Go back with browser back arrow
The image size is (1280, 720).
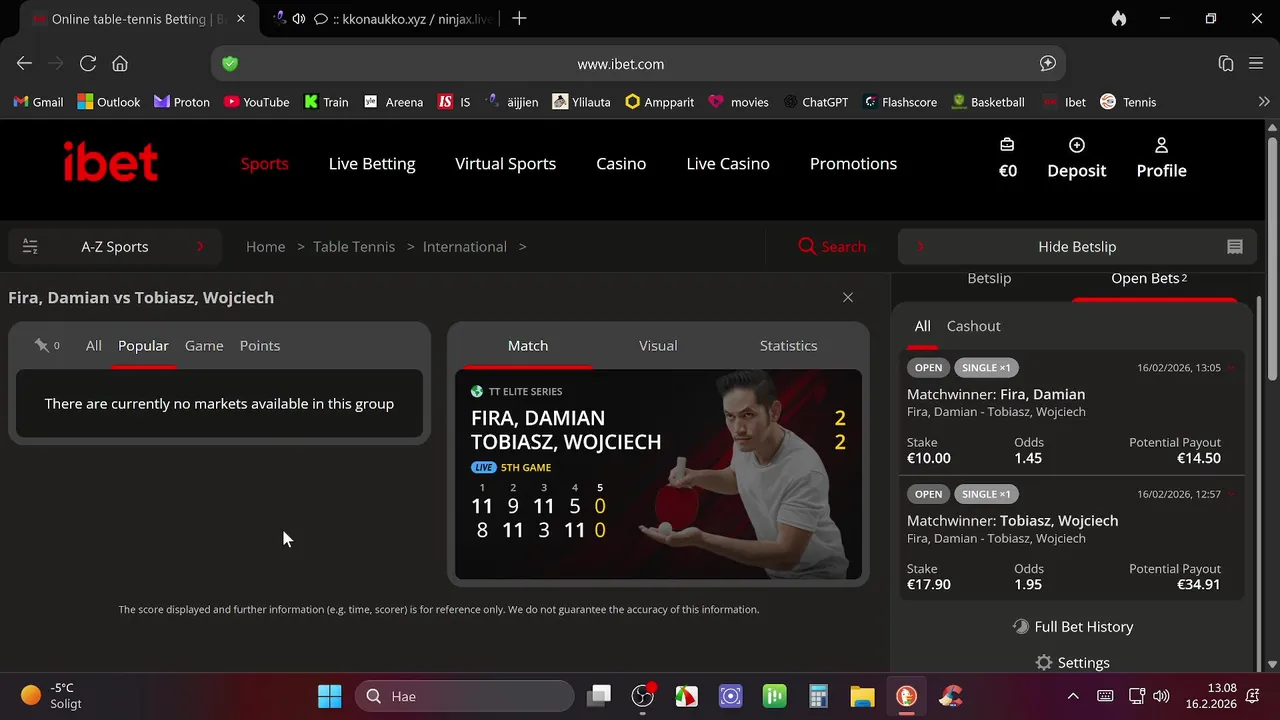coord(25,63)
